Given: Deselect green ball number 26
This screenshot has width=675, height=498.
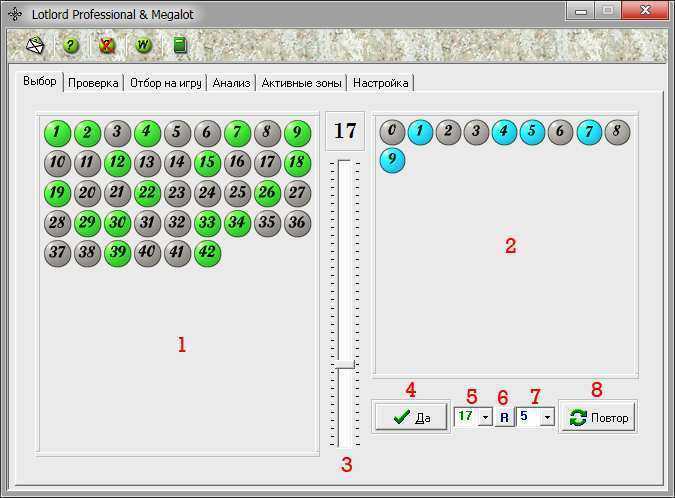Looking at the screenshot, I should [x=267, y=193].
